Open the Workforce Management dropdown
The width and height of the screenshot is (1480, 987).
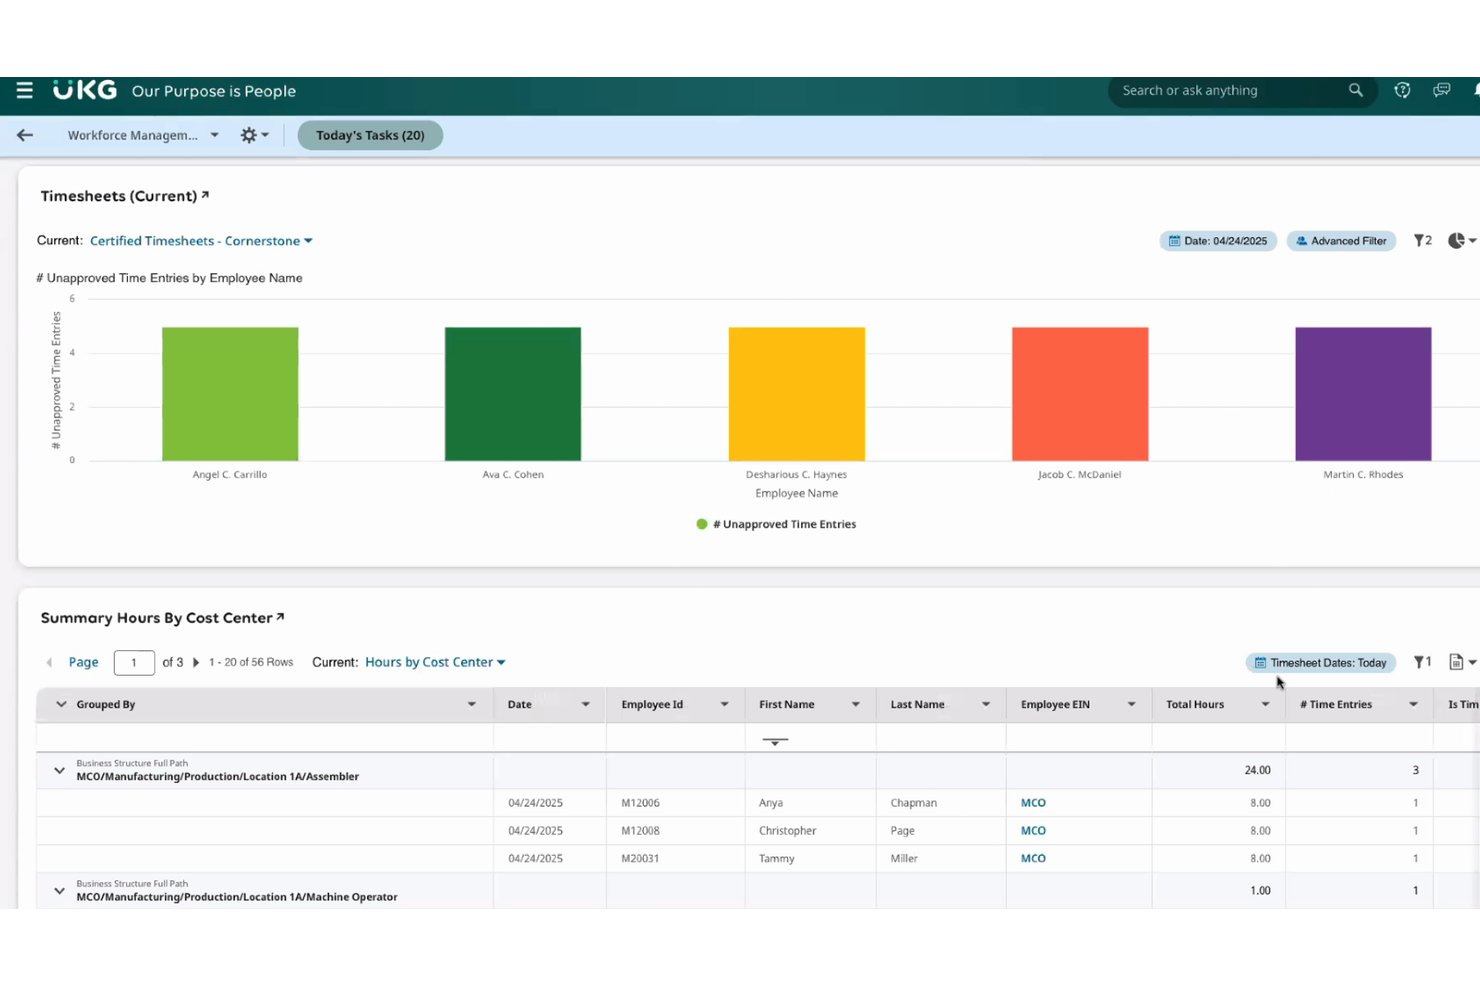pos(143,135)
